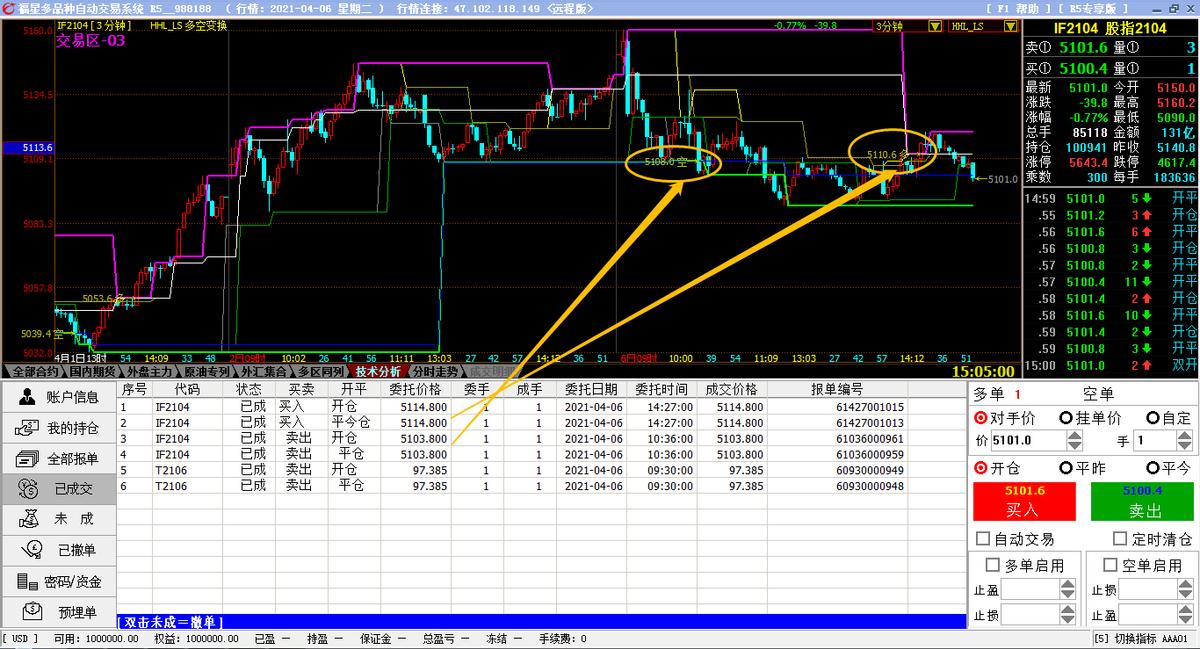Select order row with 报单编号 61036000961

tap(541, 438)
